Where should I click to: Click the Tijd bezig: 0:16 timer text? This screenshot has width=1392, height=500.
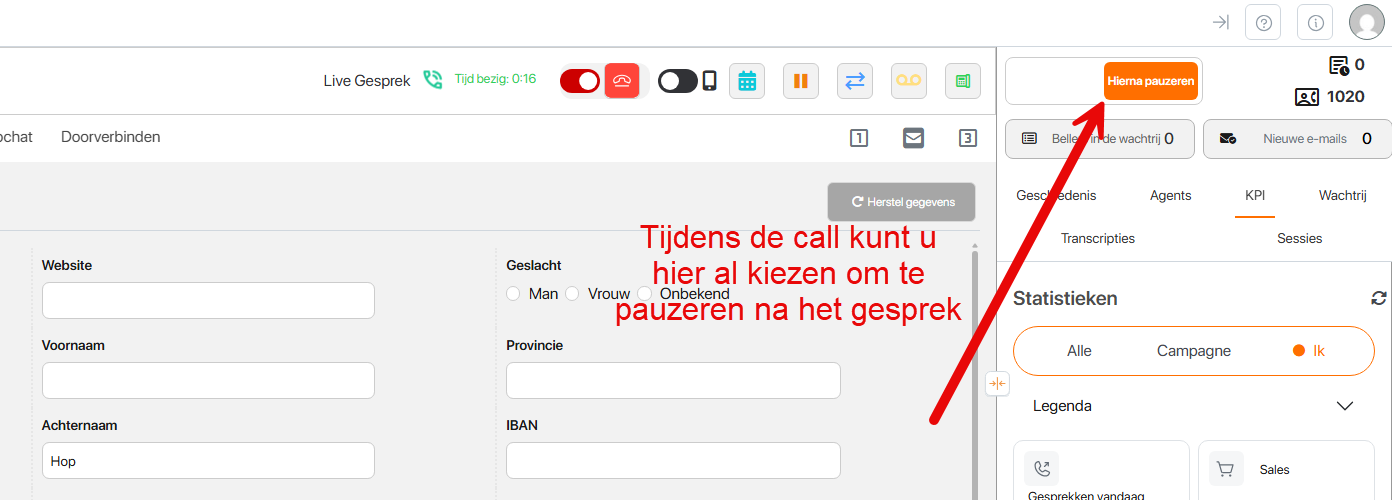tap(495, 79)
